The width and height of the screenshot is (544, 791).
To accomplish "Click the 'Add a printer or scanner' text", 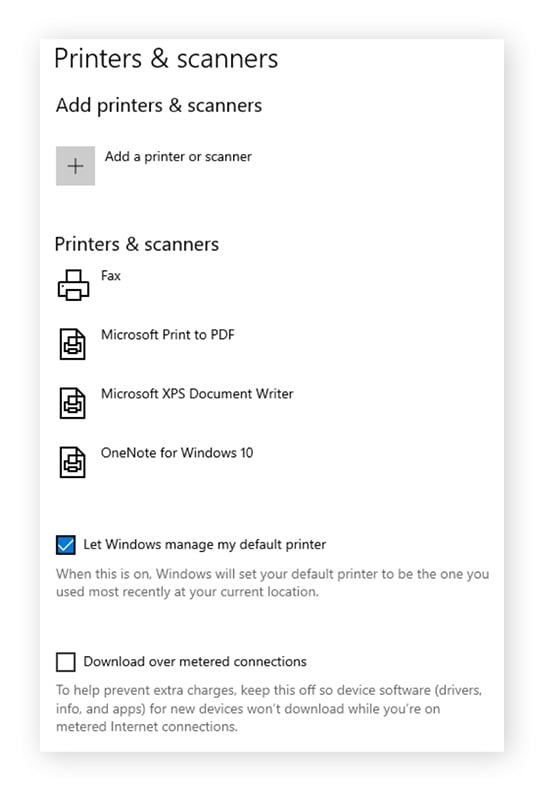I will pyautogui.click(x=178, y=157).
